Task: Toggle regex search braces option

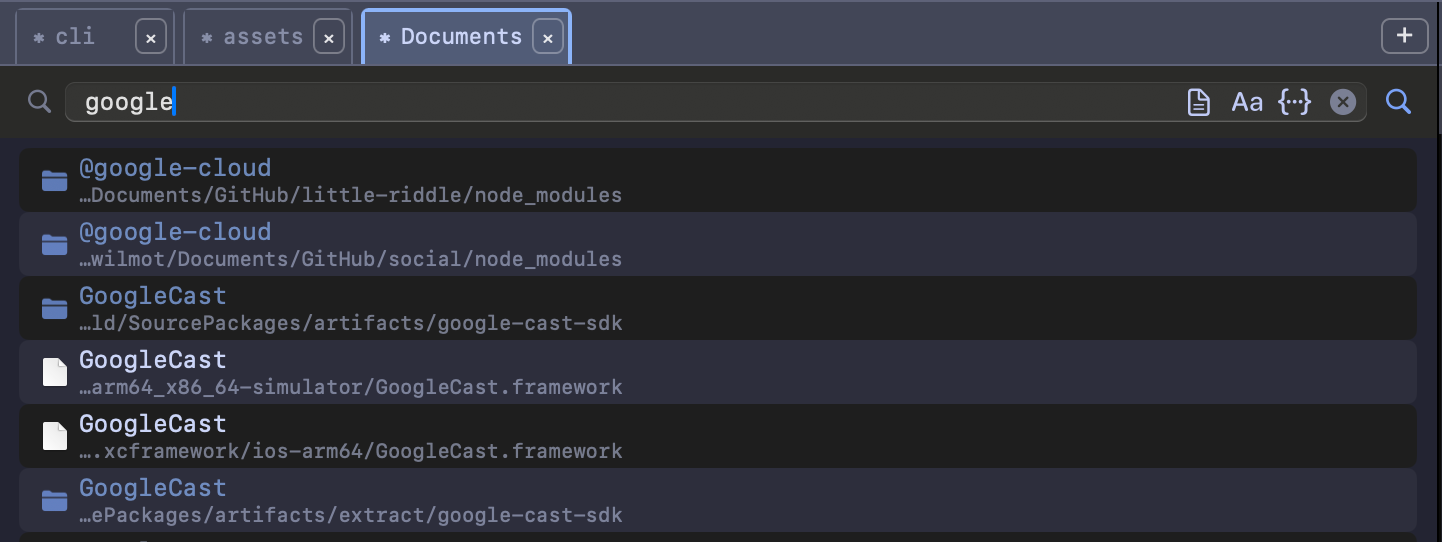Action: (1295, 102)
